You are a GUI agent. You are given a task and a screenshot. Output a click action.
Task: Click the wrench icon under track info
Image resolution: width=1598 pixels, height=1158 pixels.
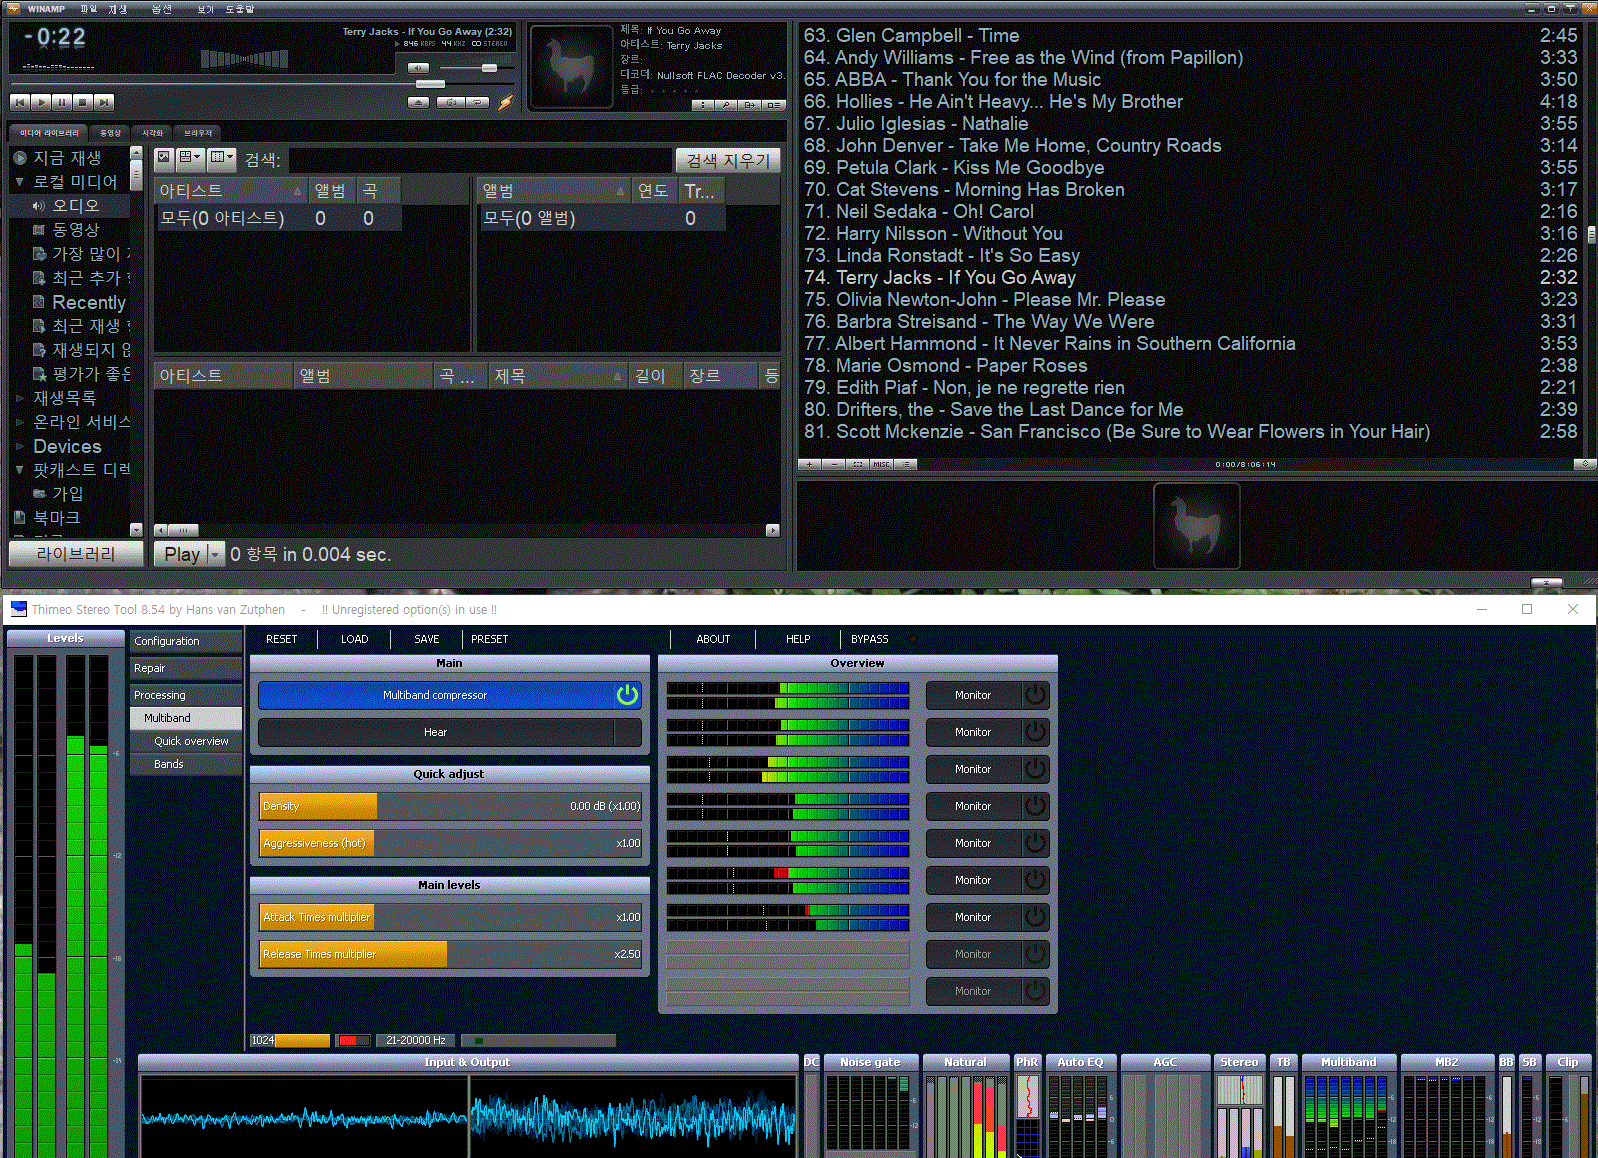click(727, 104)
